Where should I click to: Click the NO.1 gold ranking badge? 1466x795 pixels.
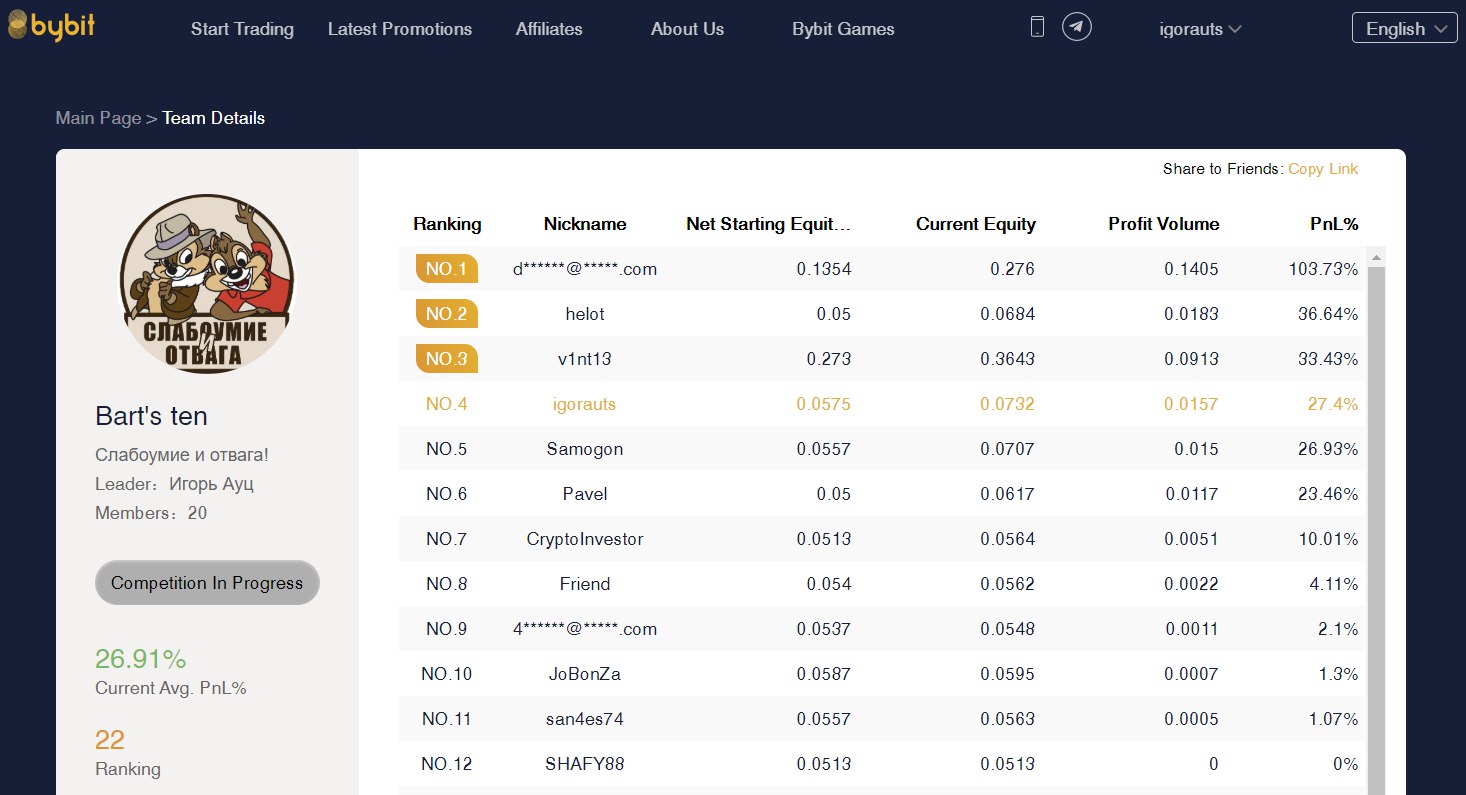click(x=446, y=269)
